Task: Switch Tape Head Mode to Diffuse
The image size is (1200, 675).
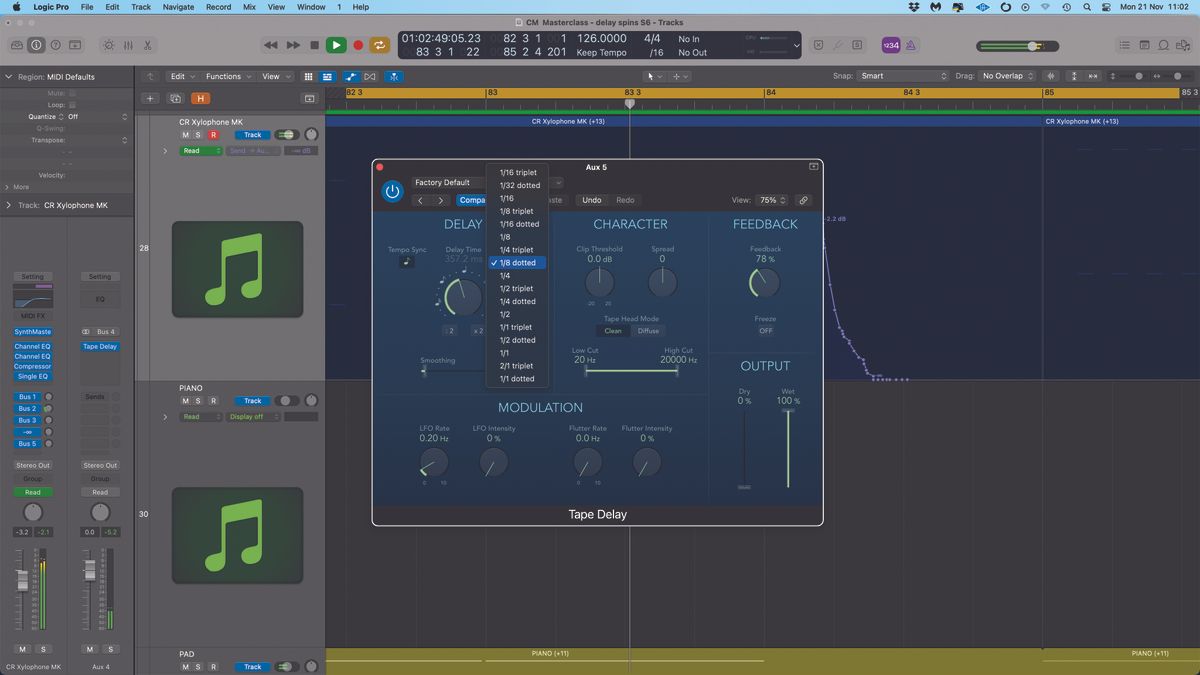Action: (648, 330)
